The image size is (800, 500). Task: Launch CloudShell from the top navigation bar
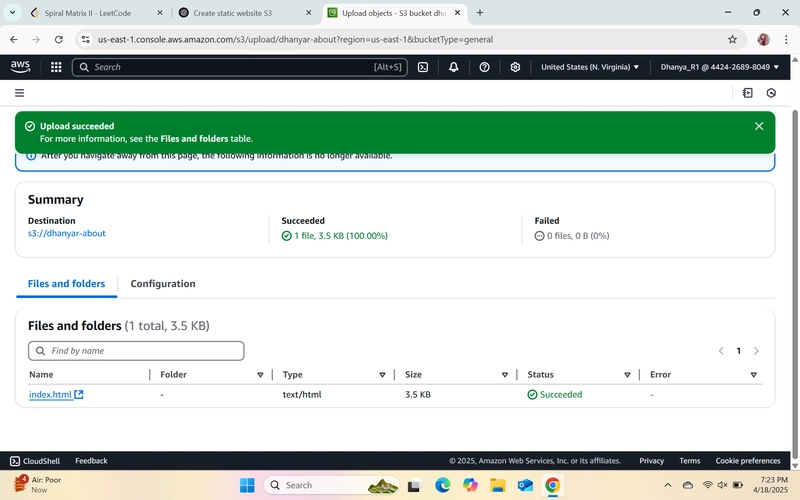tap(423, 67)
